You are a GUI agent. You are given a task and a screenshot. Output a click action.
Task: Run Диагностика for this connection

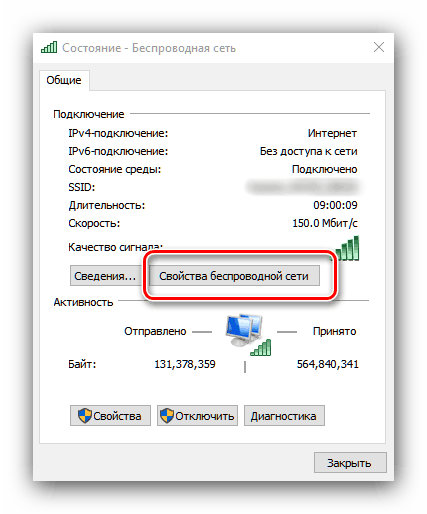click(284, 416)
